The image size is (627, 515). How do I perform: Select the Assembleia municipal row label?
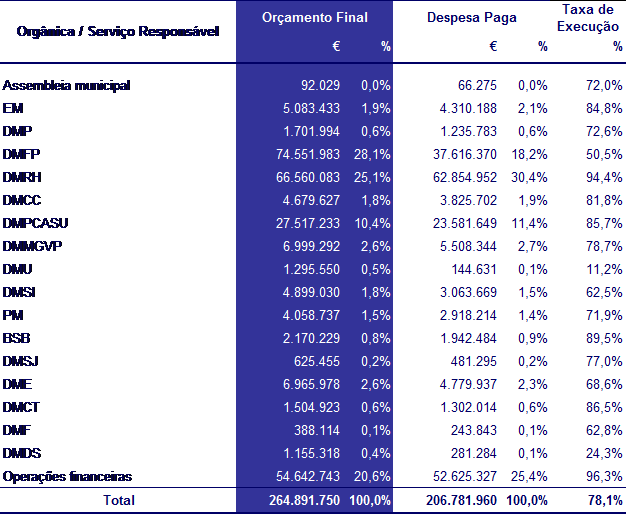click(66, 85)
